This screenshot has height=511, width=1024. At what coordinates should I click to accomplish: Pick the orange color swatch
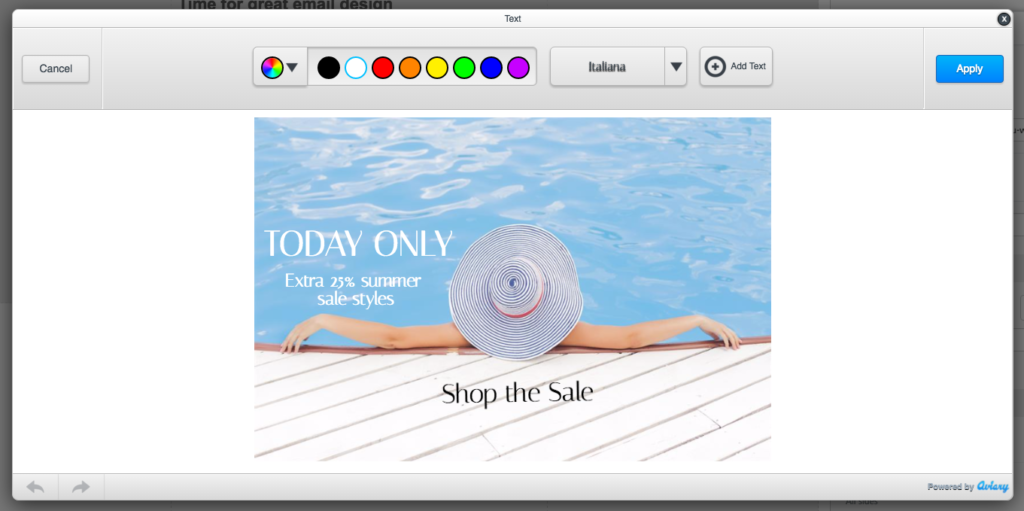(409, 67)
